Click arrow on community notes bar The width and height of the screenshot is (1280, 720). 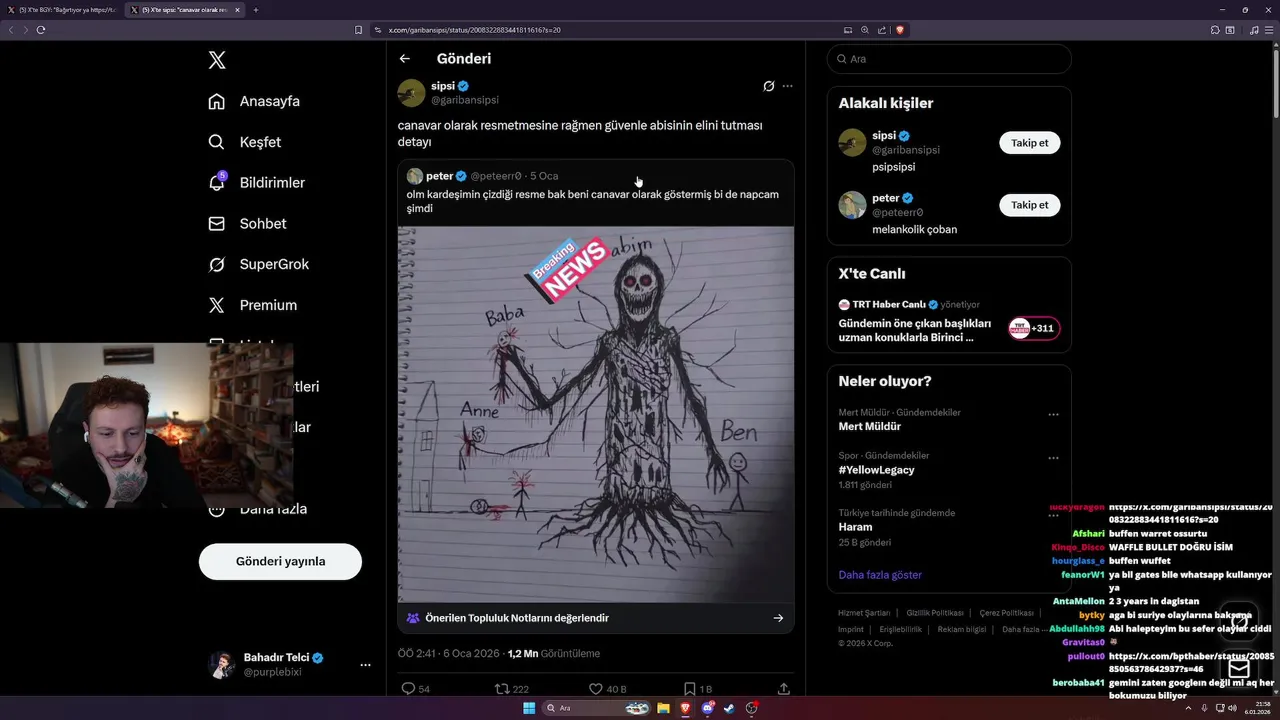click(x=778, y=618)
